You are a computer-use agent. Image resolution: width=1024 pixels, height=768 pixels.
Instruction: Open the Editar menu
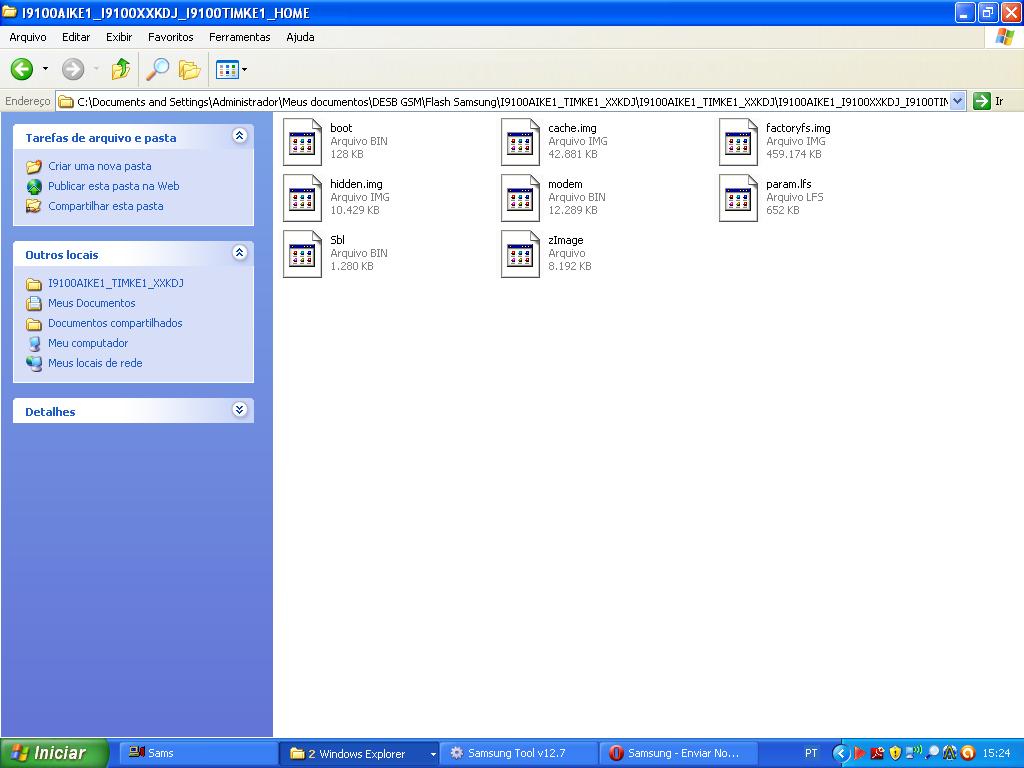pyautogui.click(x=76, y=37)
